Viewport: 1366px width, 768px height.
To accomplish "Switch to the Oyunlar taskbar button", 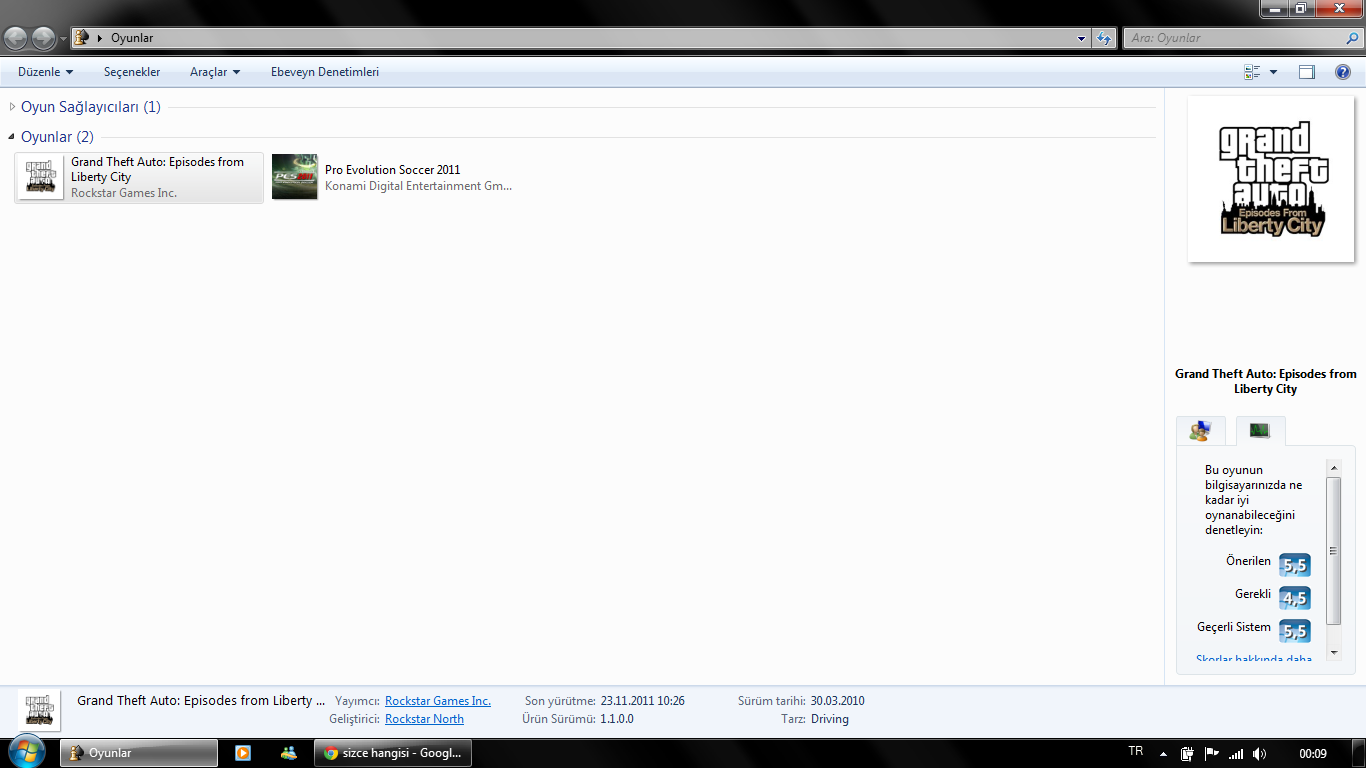I will coord(139,753).
